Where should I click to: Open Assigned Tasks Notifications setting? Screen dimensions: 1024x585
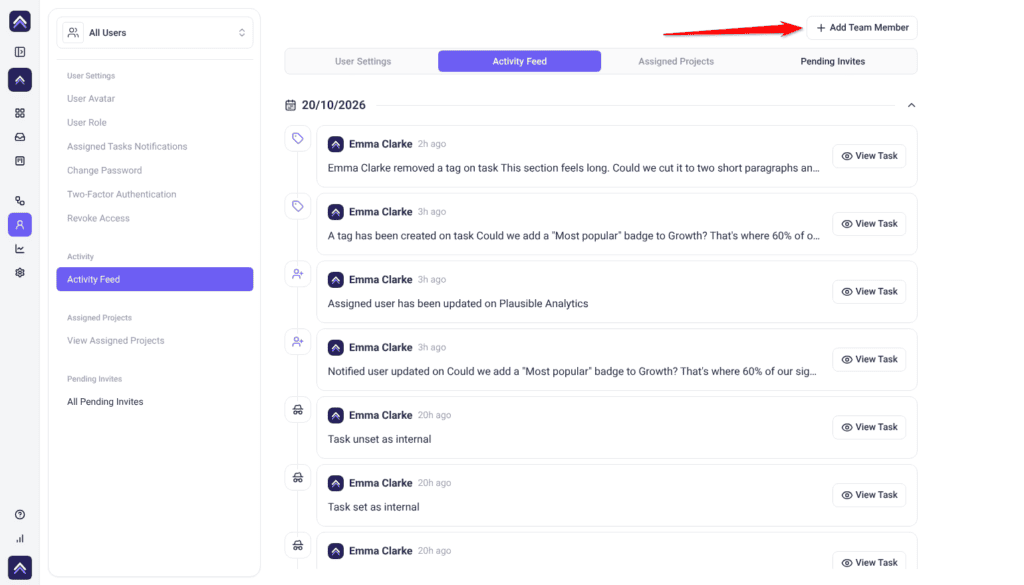pos(127,146)
